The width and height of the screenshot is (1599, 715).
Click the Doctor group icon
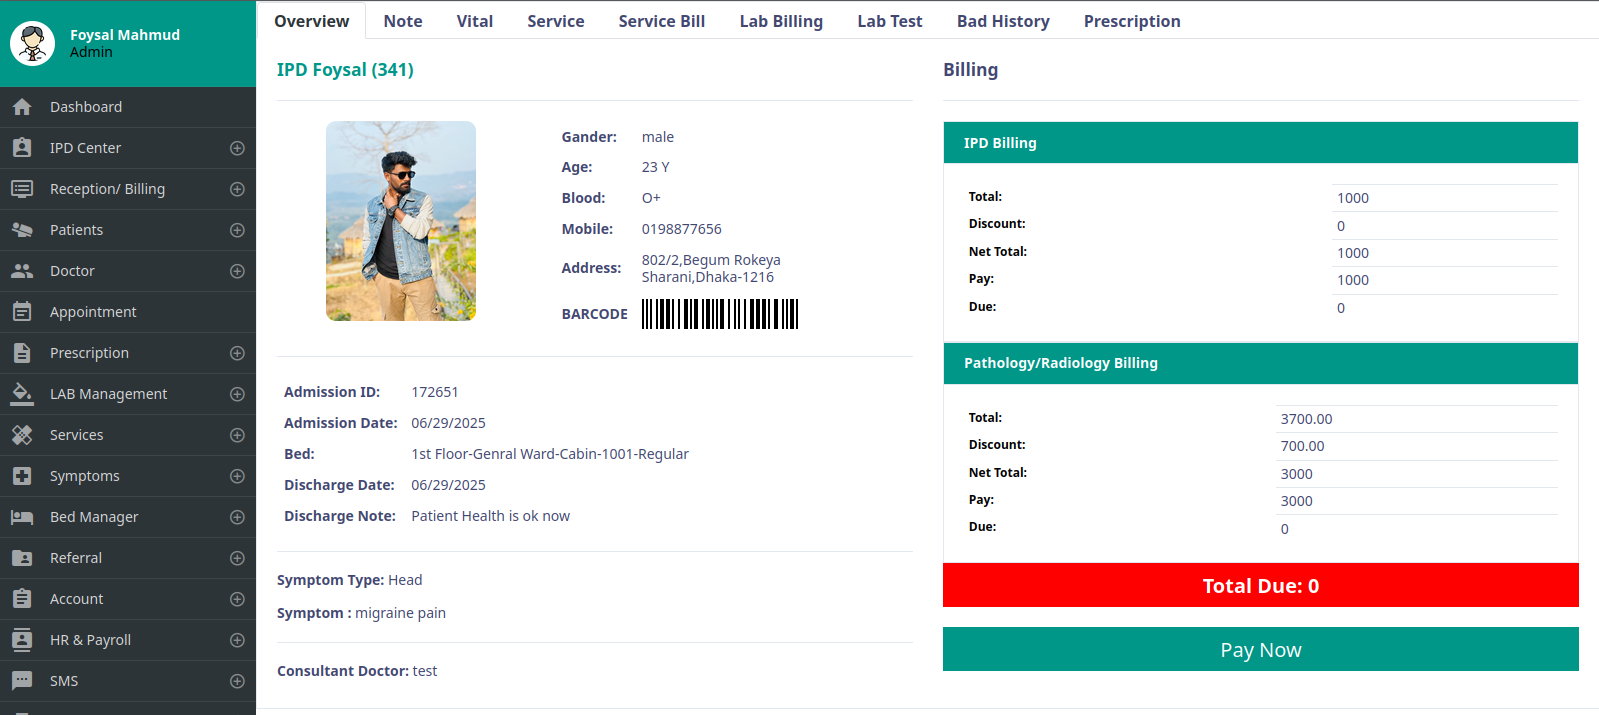pos(22,271)
